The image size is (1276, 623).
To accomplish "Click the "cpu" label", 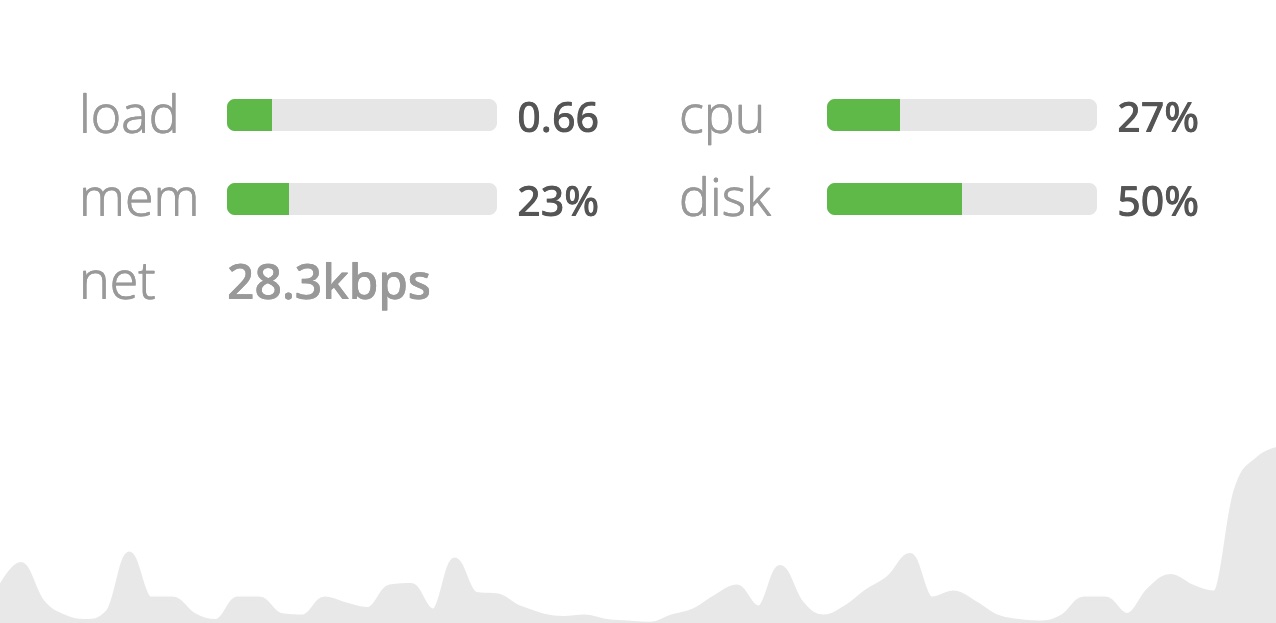I will pyautogui.click(x=721, y=119).
